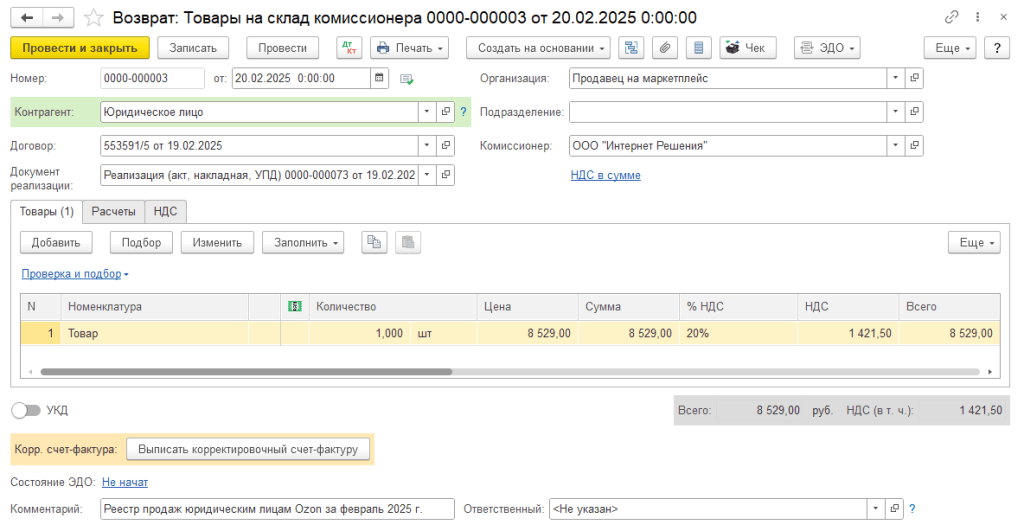The image size is (1024, 531).
Task: Copy rows icon in goods table toolbar
Action: point(375,242)
